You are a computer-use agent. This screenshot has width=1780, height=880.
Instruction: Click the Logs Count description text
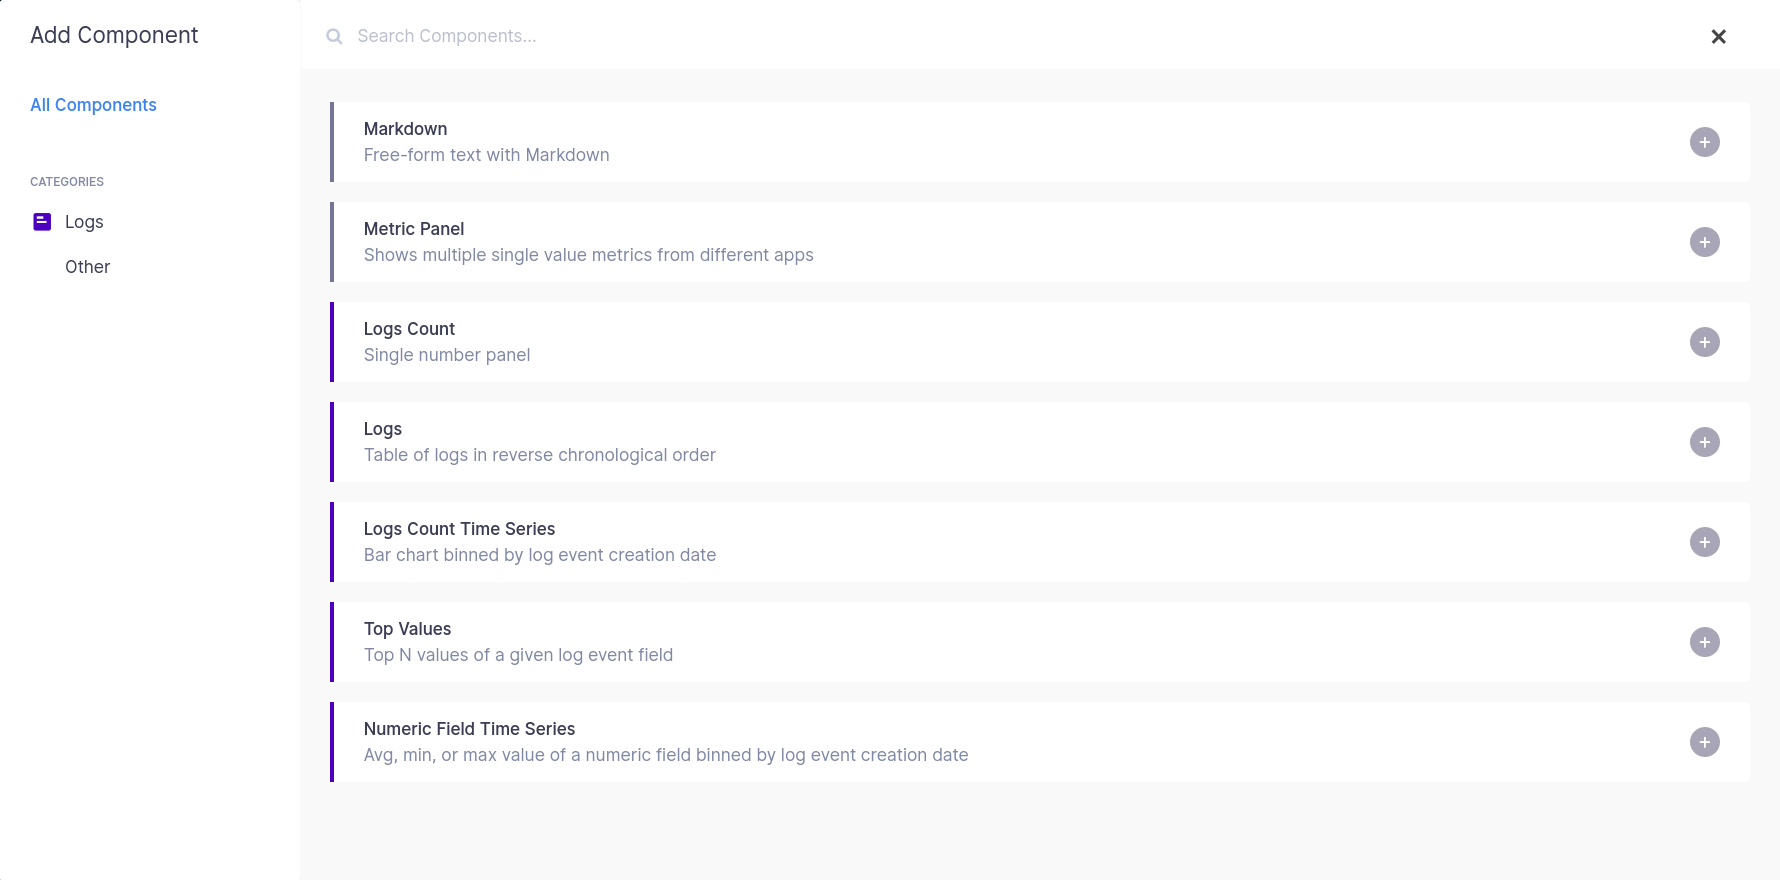click(447, 355)
